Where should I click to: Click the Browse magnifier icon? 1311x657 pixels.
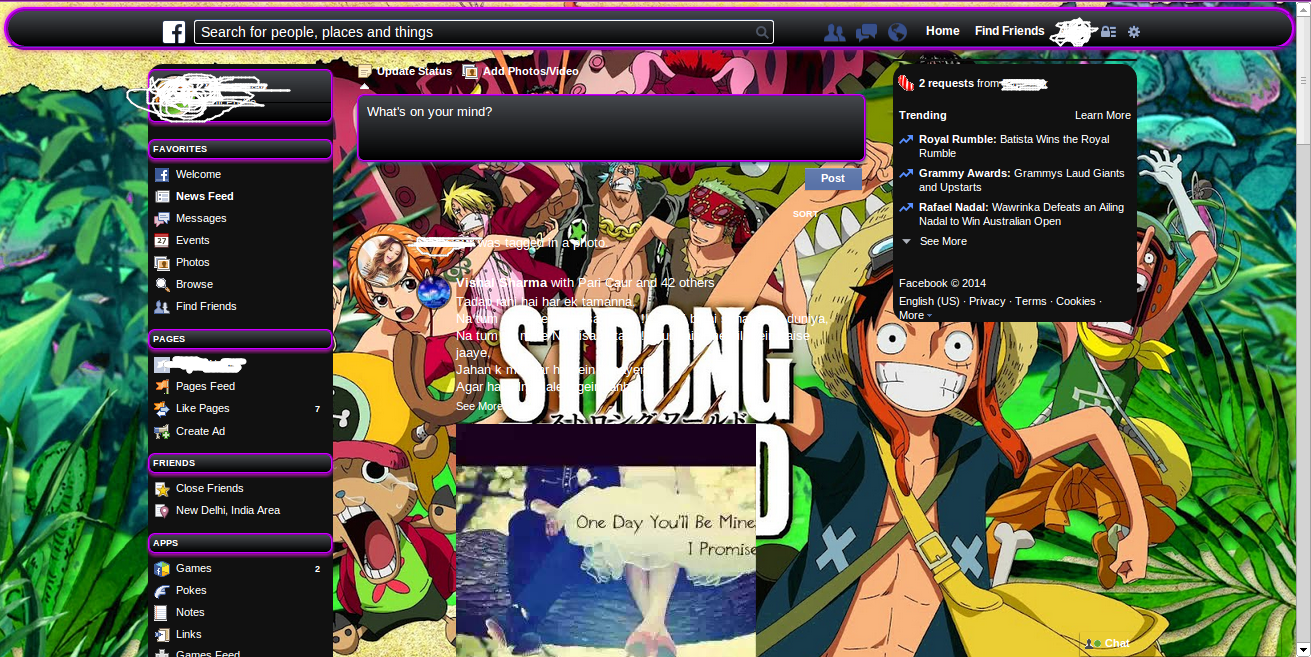click(x=162, y=284)
